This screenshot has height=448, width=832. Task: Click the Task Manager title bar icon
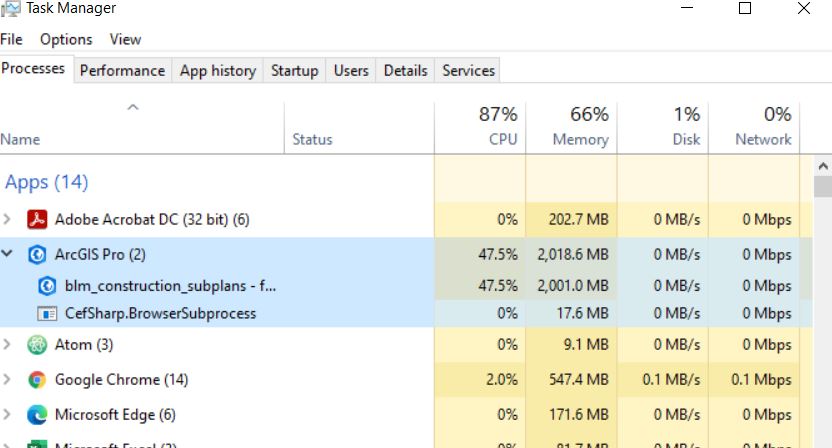(x=10, y=8)
